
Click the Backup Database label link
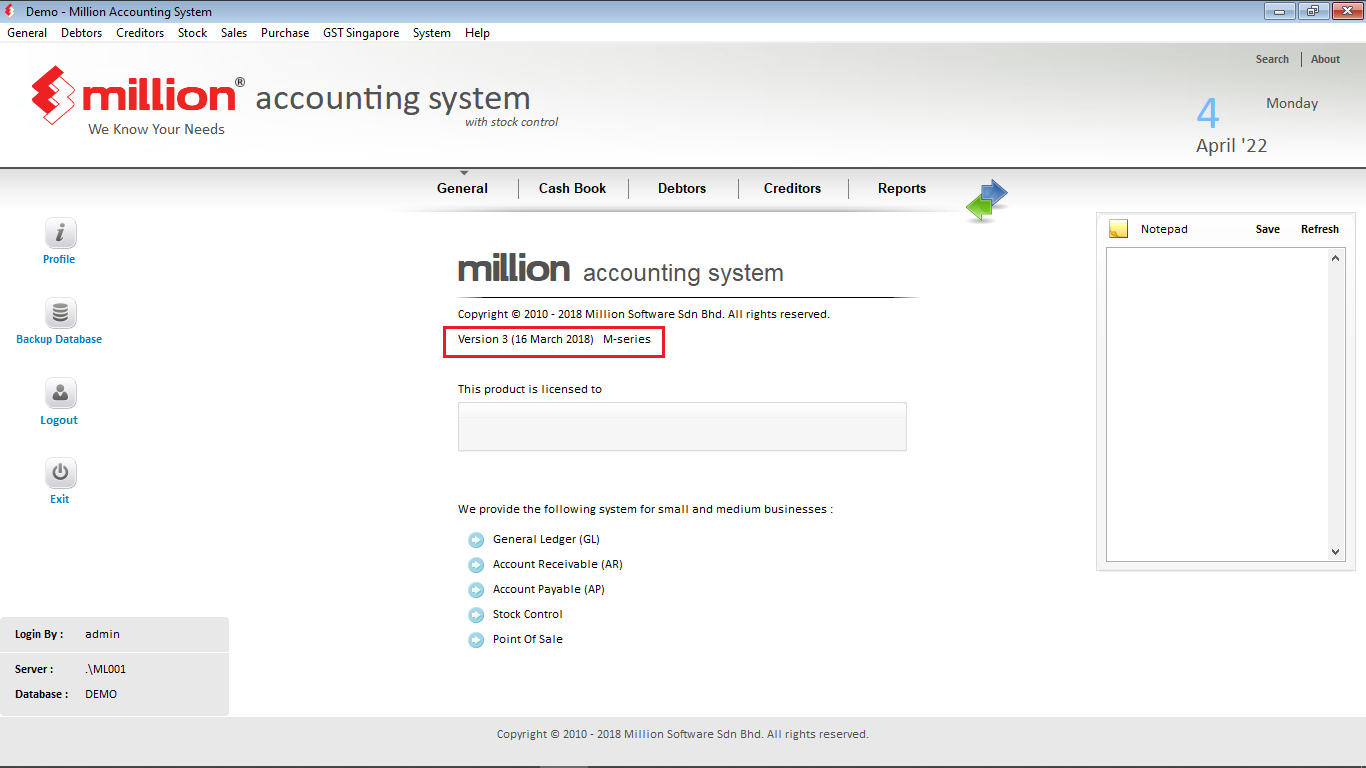click(x=59, y=339)
